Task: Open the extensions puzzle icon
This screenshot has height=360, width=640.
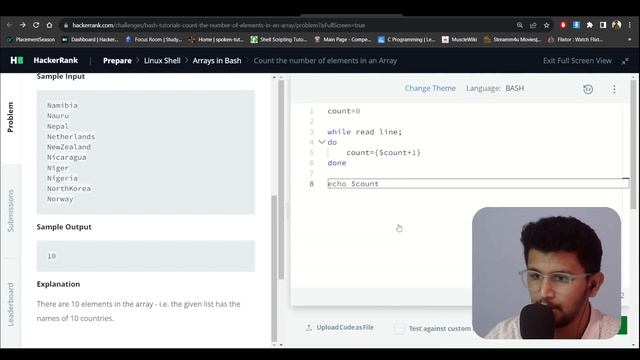Action: [590, 25]
